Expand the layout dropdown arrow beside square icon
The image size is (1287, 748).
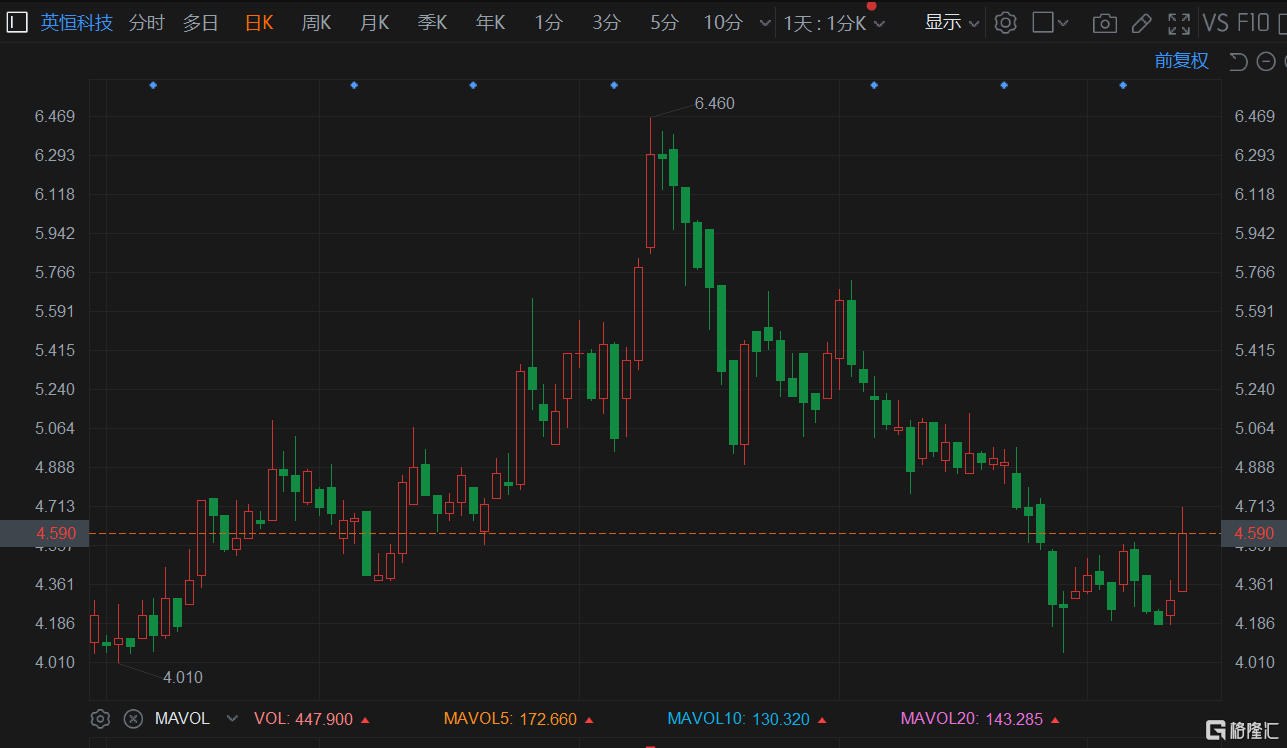coord(1063,23)
